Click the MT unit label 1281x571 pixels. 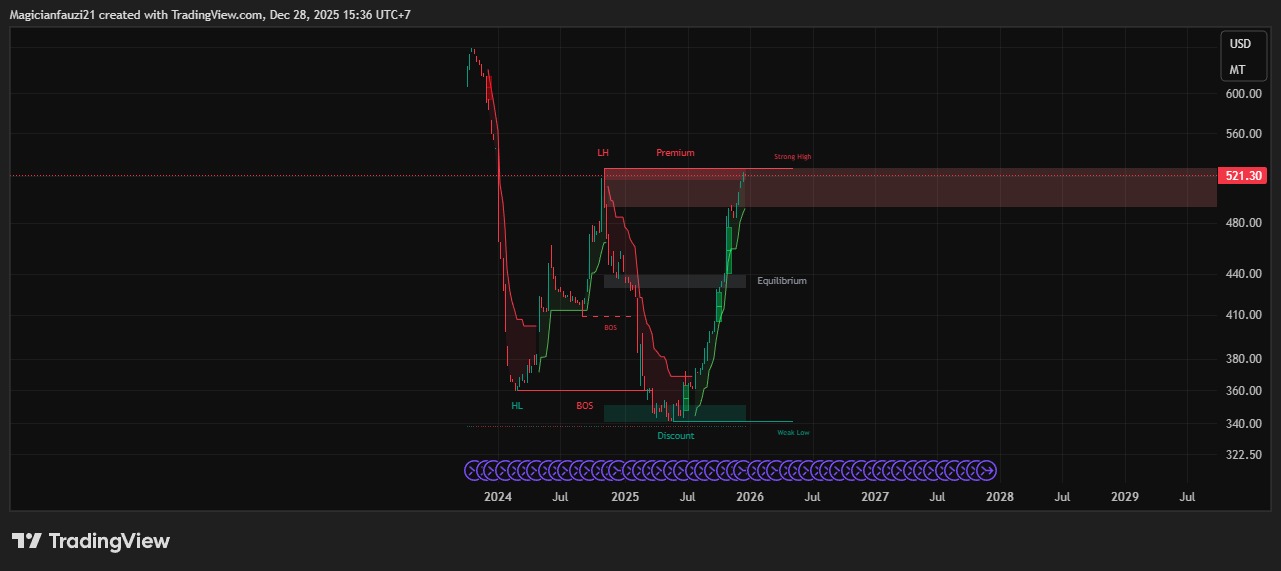coord(1238,70)
